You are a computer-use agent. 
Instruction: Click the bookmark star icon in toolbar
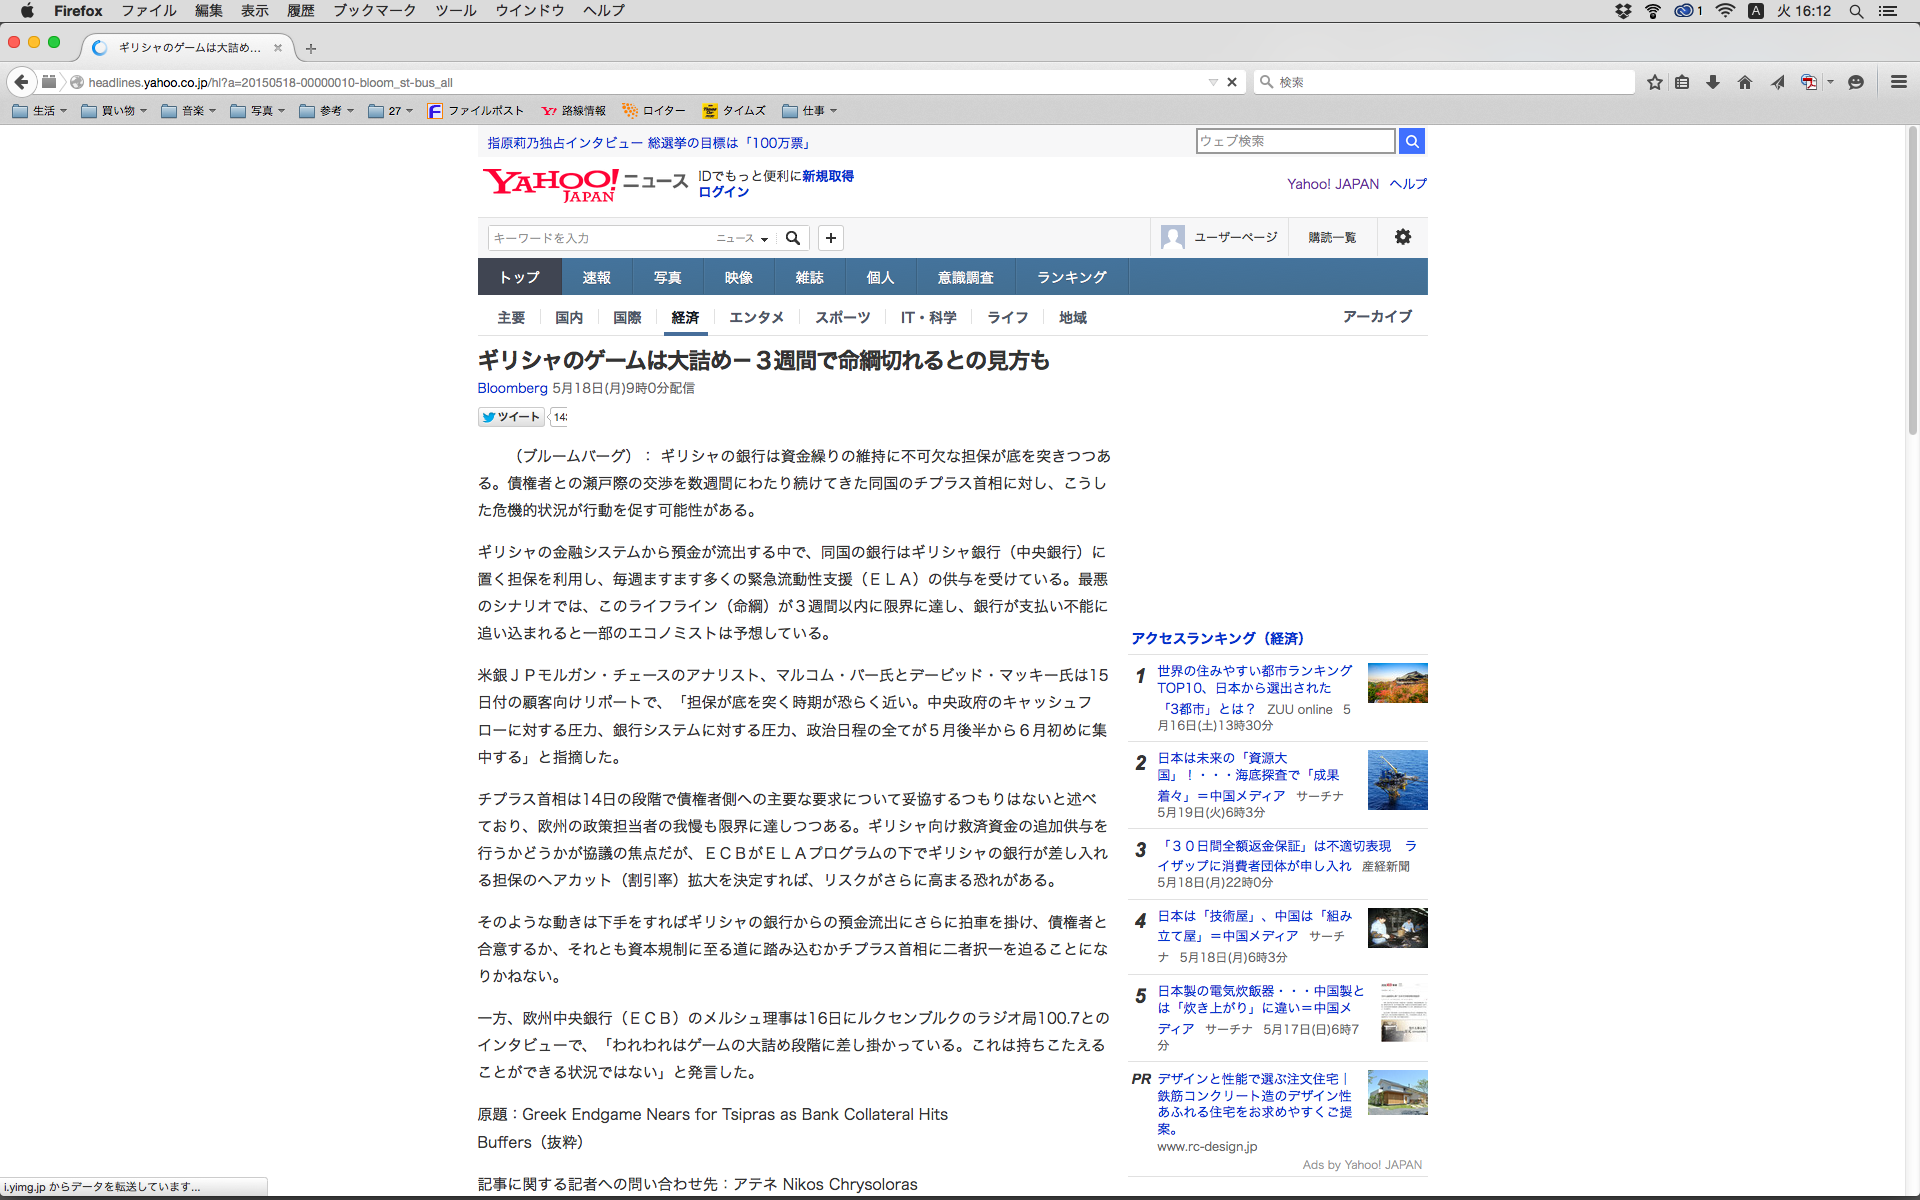(1655, 82)
